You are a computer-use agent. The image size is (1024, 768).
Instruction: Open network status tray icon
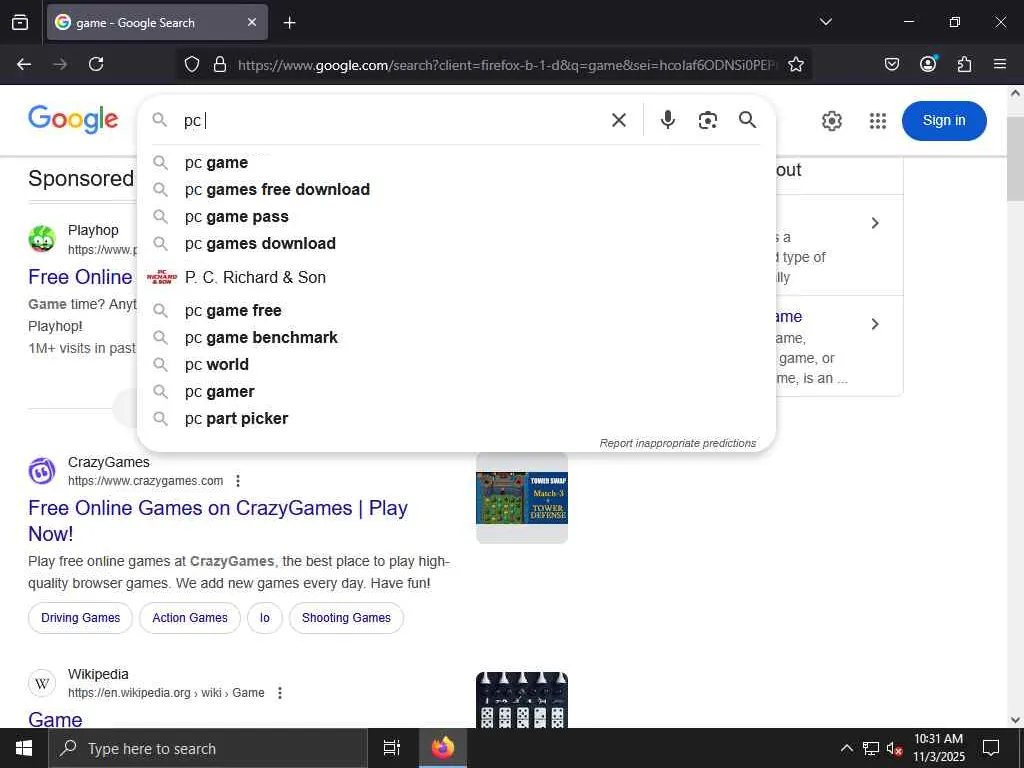click(871, 748)
